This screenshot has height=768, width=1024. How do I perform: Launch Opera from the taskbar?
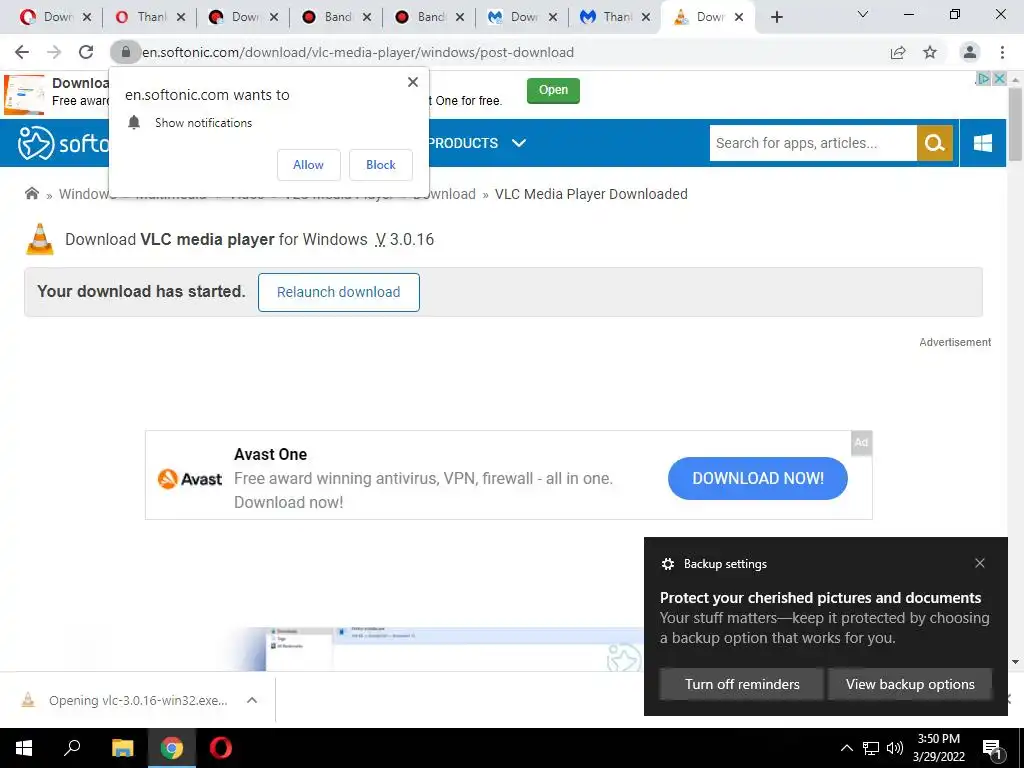point(221,748)
